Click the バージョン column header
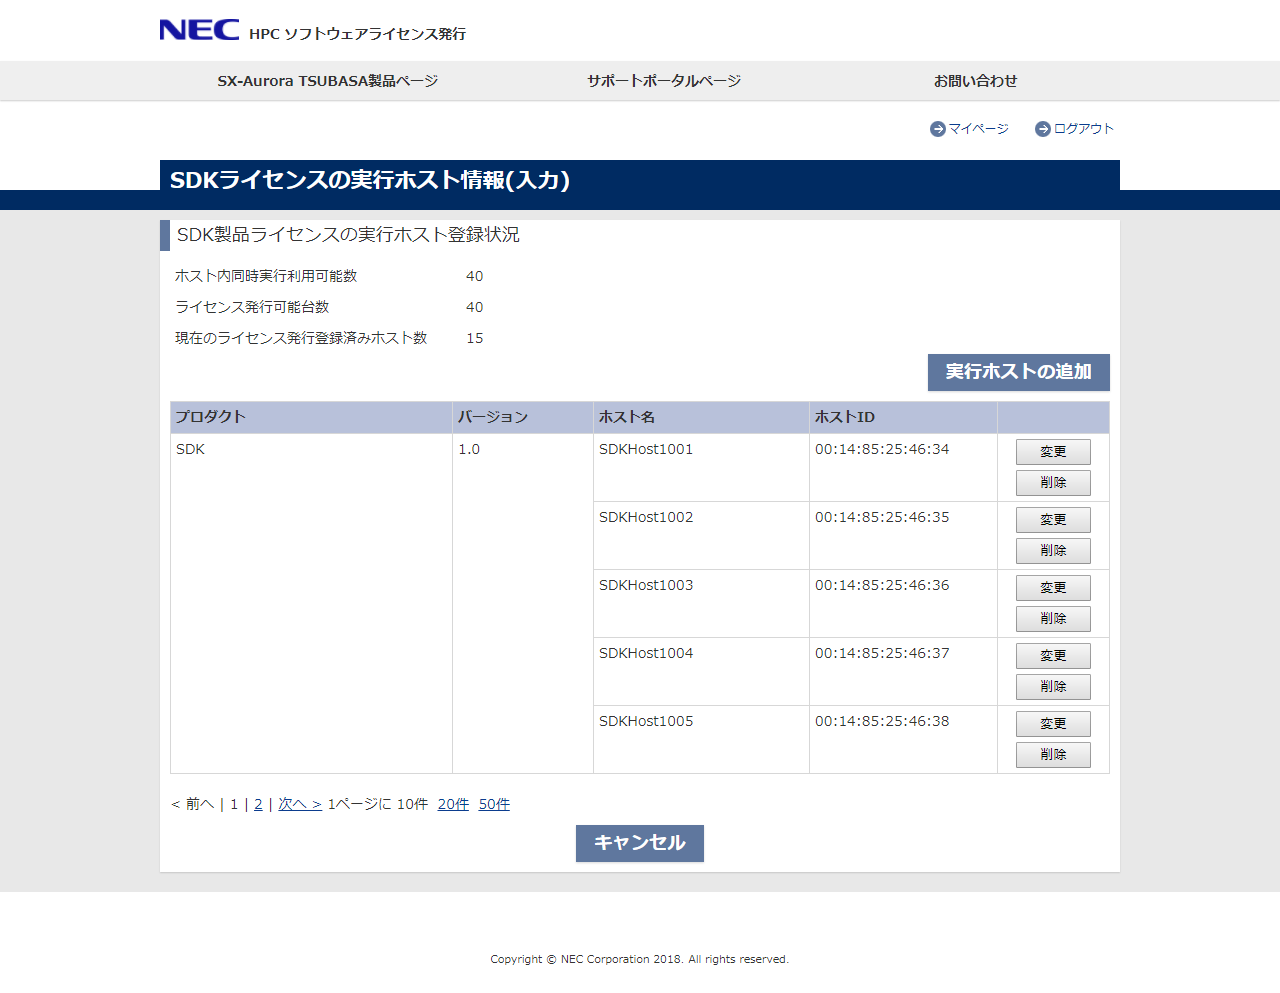The image size is (1280, 993). [x=523, y=417]
